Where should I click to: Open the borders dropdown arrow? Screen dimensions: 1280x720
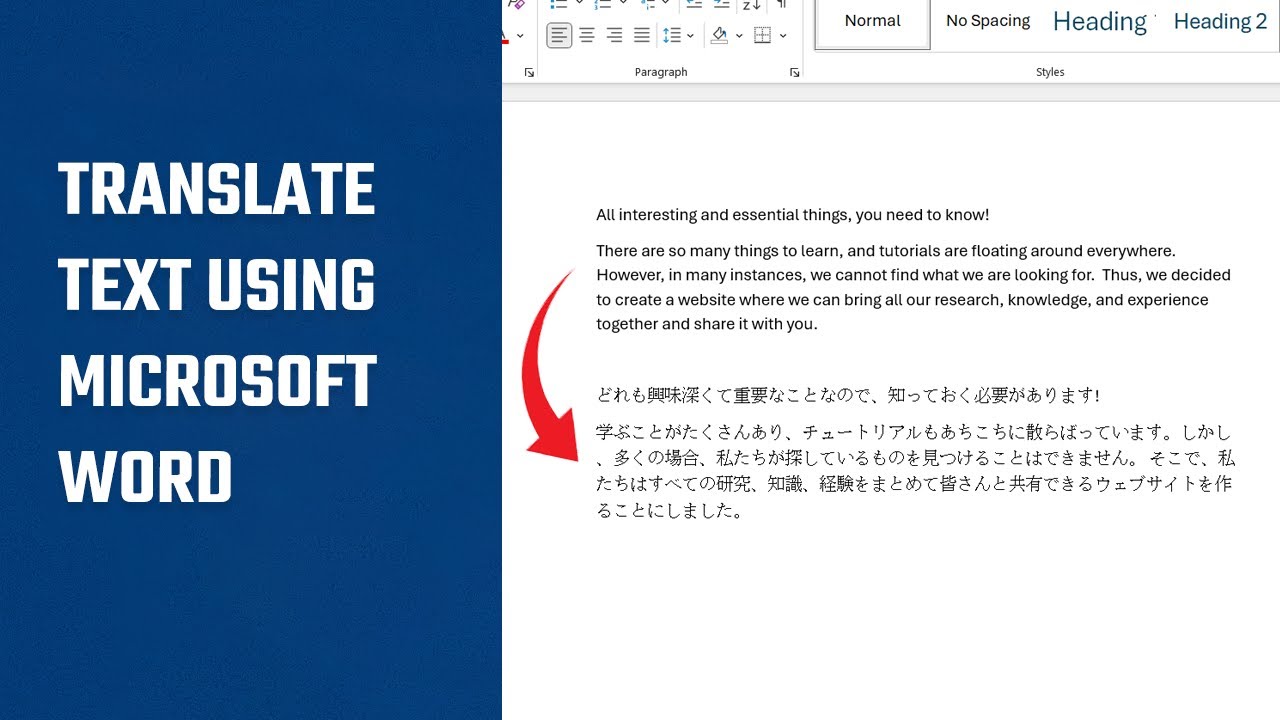pos(783,36)
